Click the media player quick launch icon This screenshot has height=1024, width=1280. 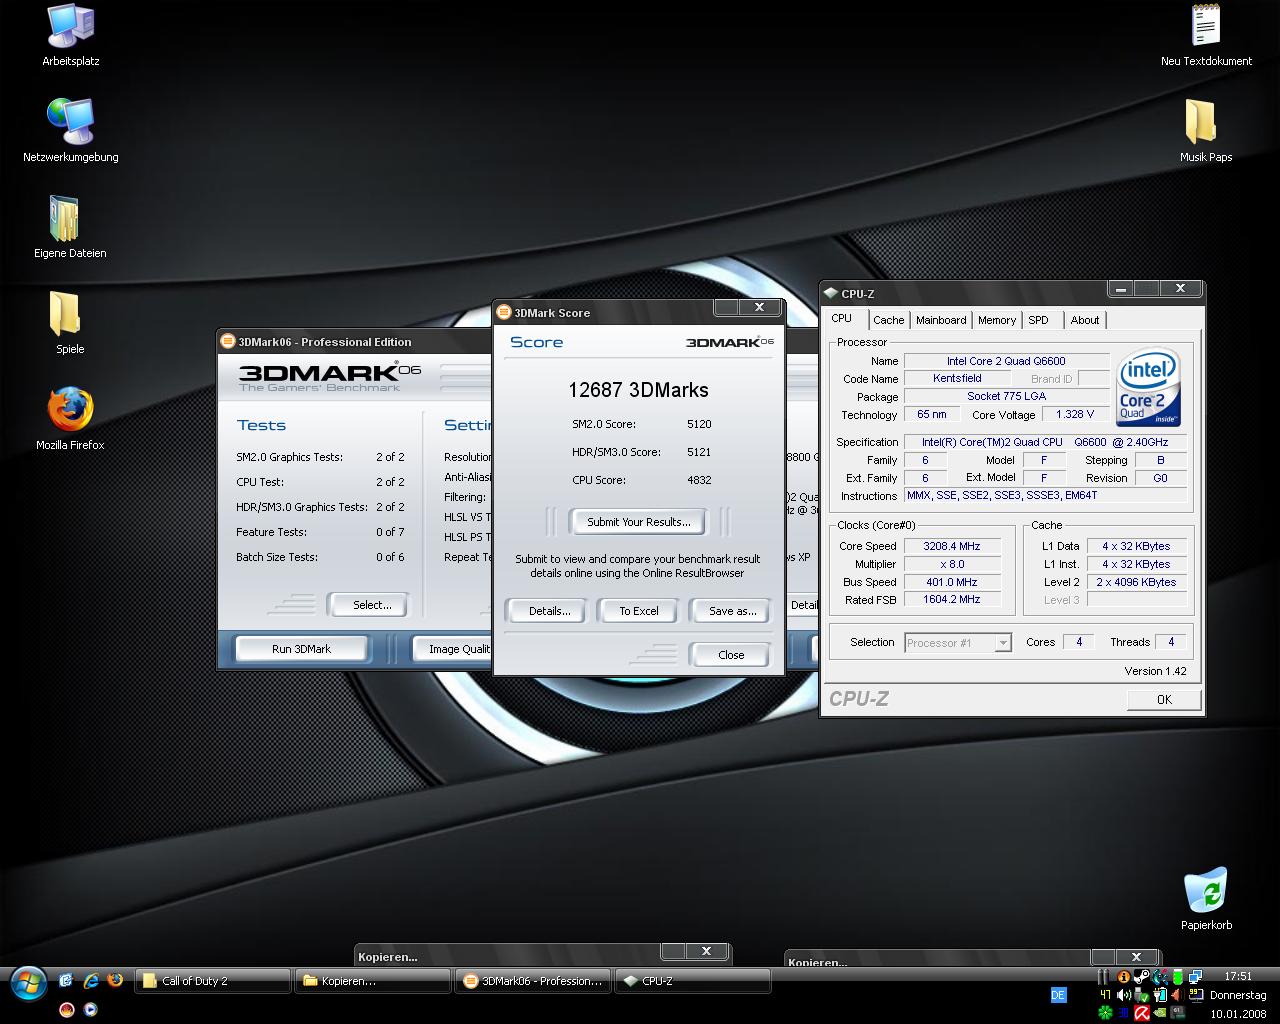click(90, 1009)
